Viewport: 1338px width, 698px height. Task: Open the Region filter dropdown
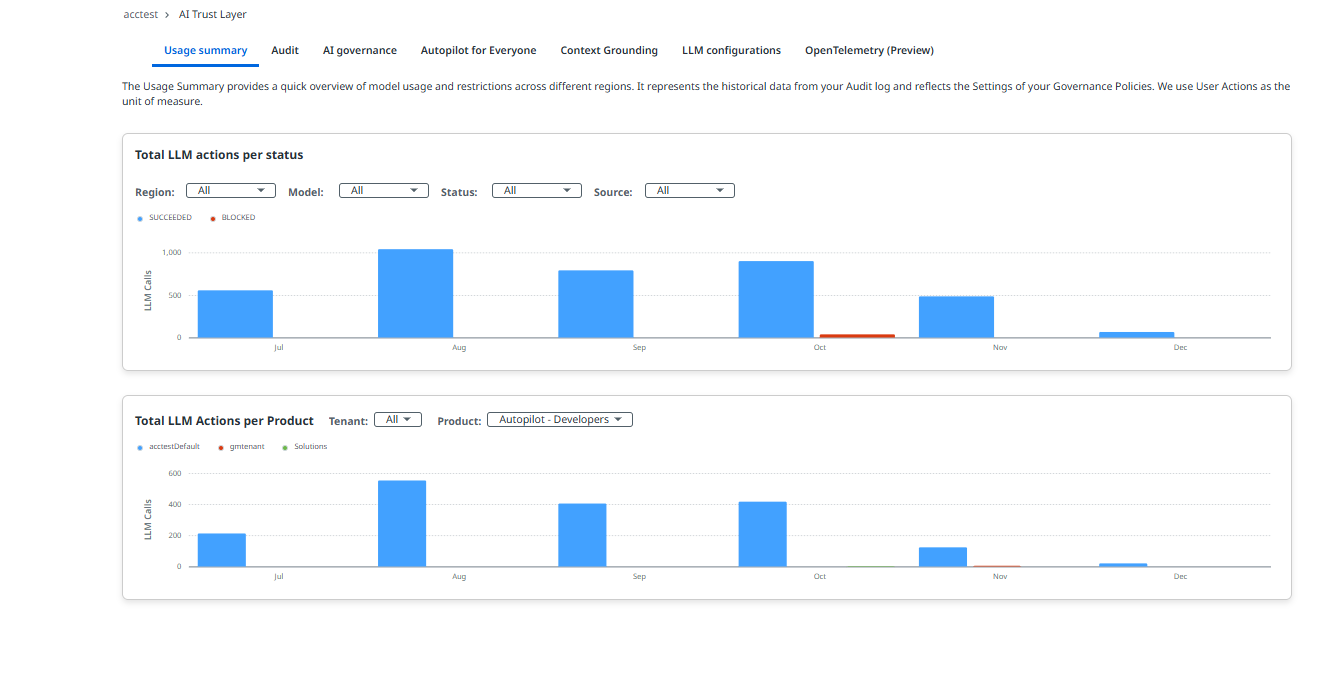tap(231, 191)
